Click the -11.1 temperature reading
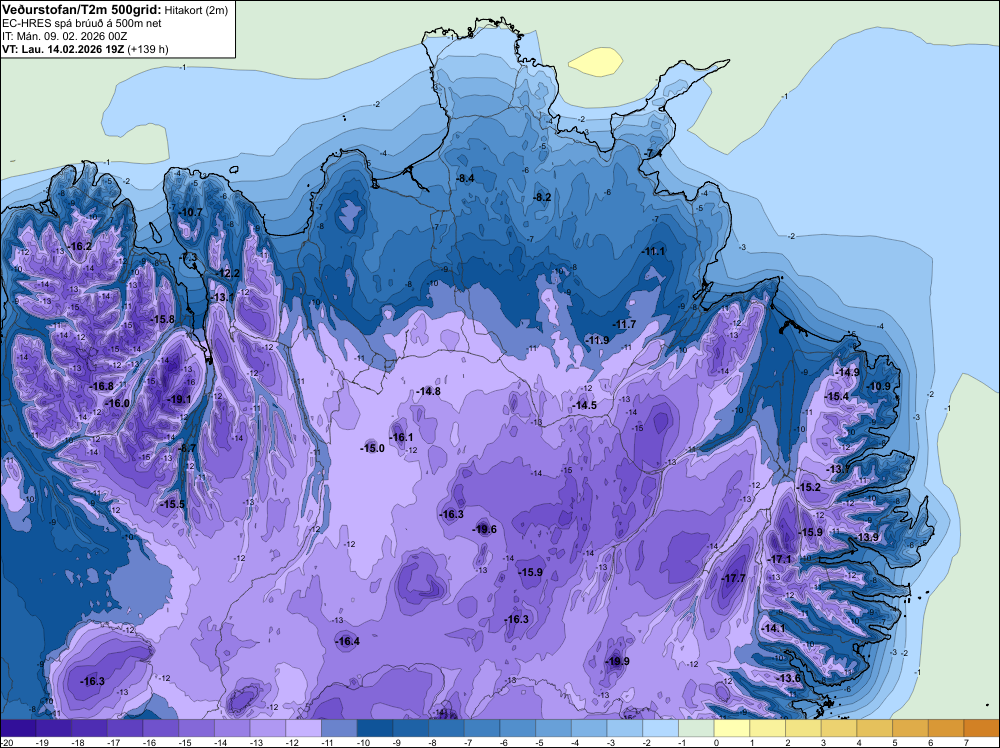This screenshot has width=1000, height=748. coord(654,252)
